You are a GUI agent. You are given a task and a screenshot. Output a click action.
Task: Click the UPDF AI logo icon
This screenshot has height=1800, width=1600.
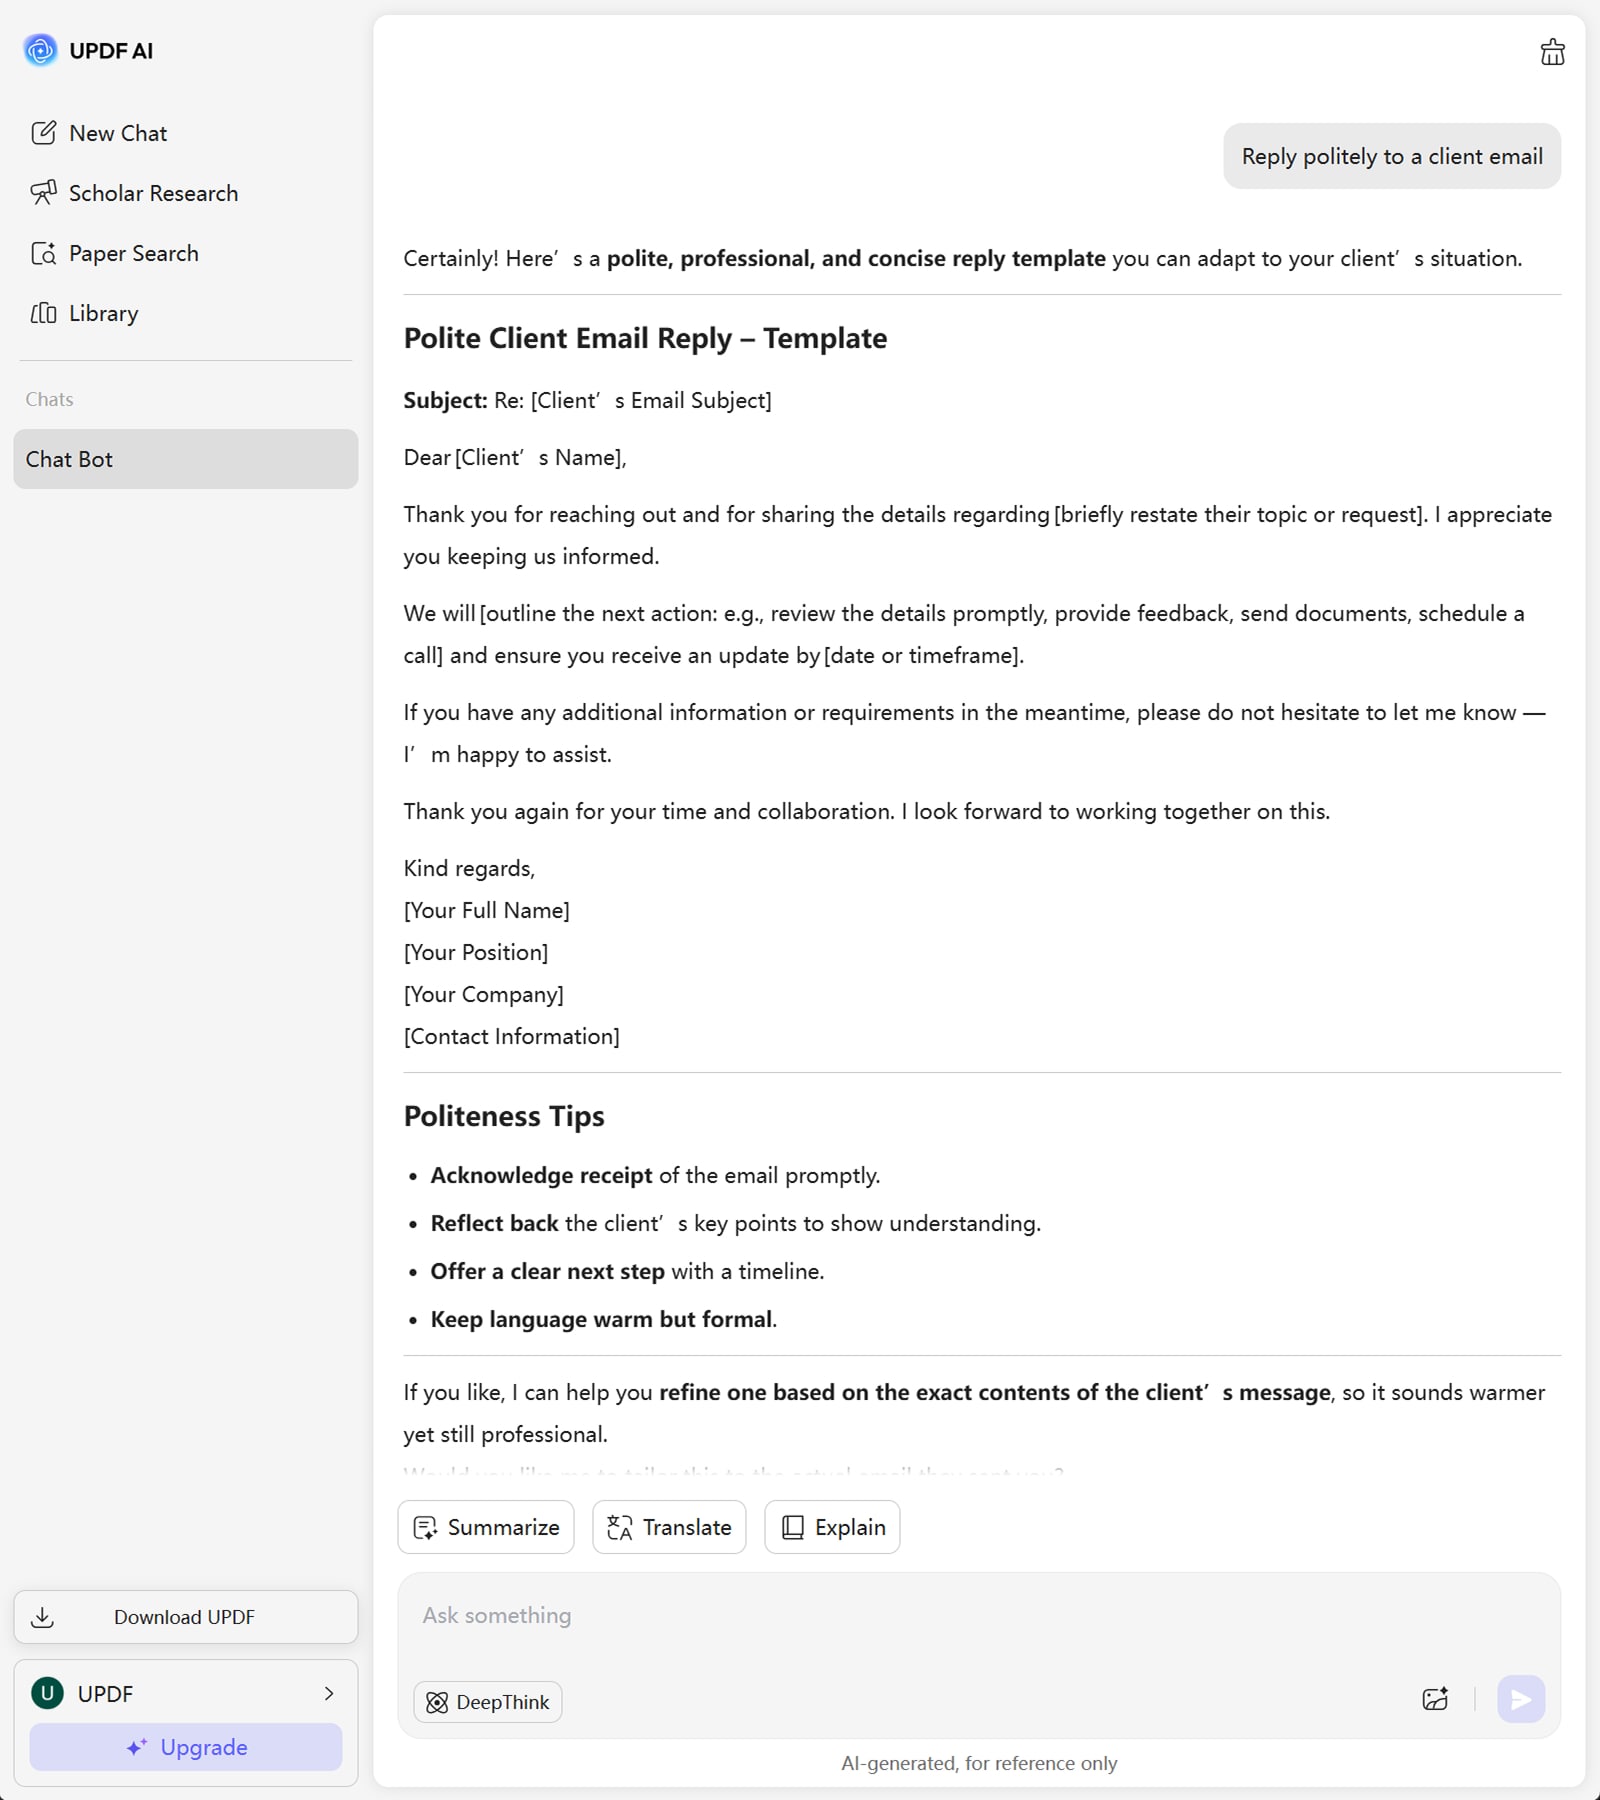[40, 50]
